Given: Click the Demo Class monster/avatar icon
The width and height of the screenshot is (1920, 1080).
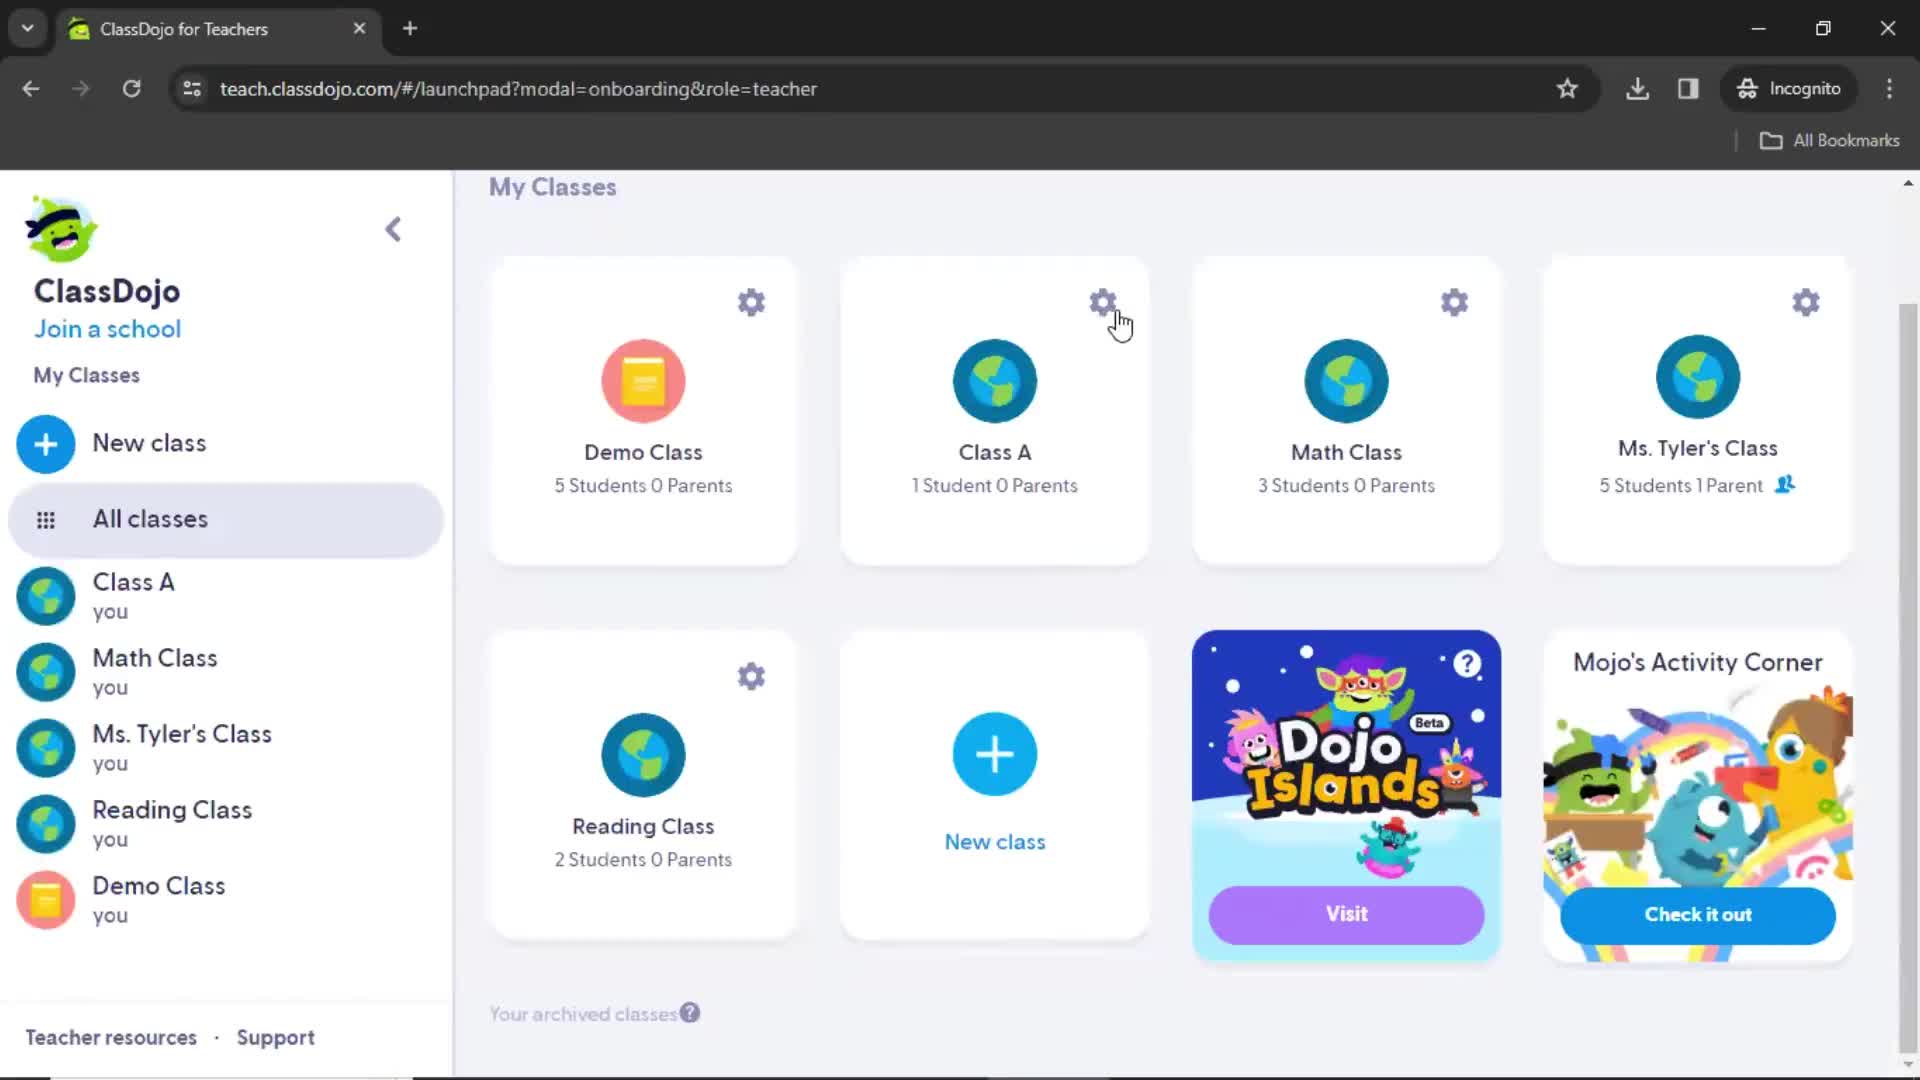Looking at the screenshot, I should (x=644, y=381).
